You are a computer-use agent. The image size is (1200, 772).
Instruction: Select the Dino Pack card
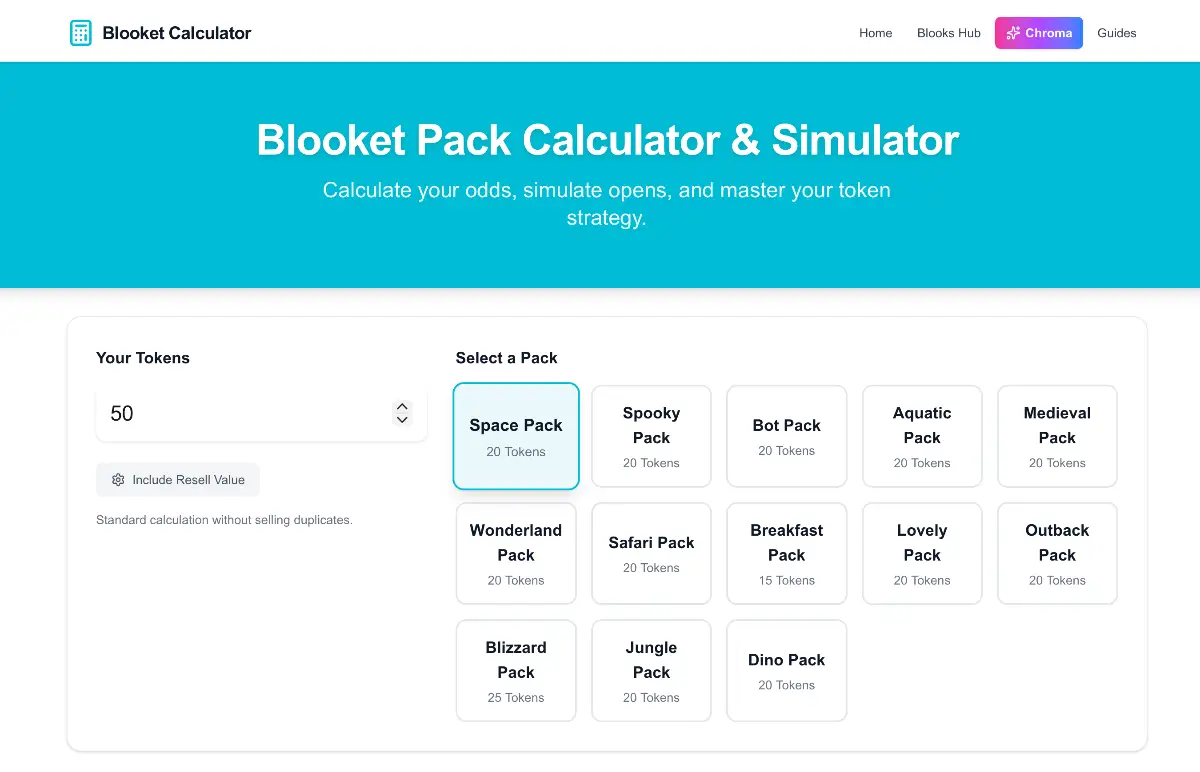point(787,670)
